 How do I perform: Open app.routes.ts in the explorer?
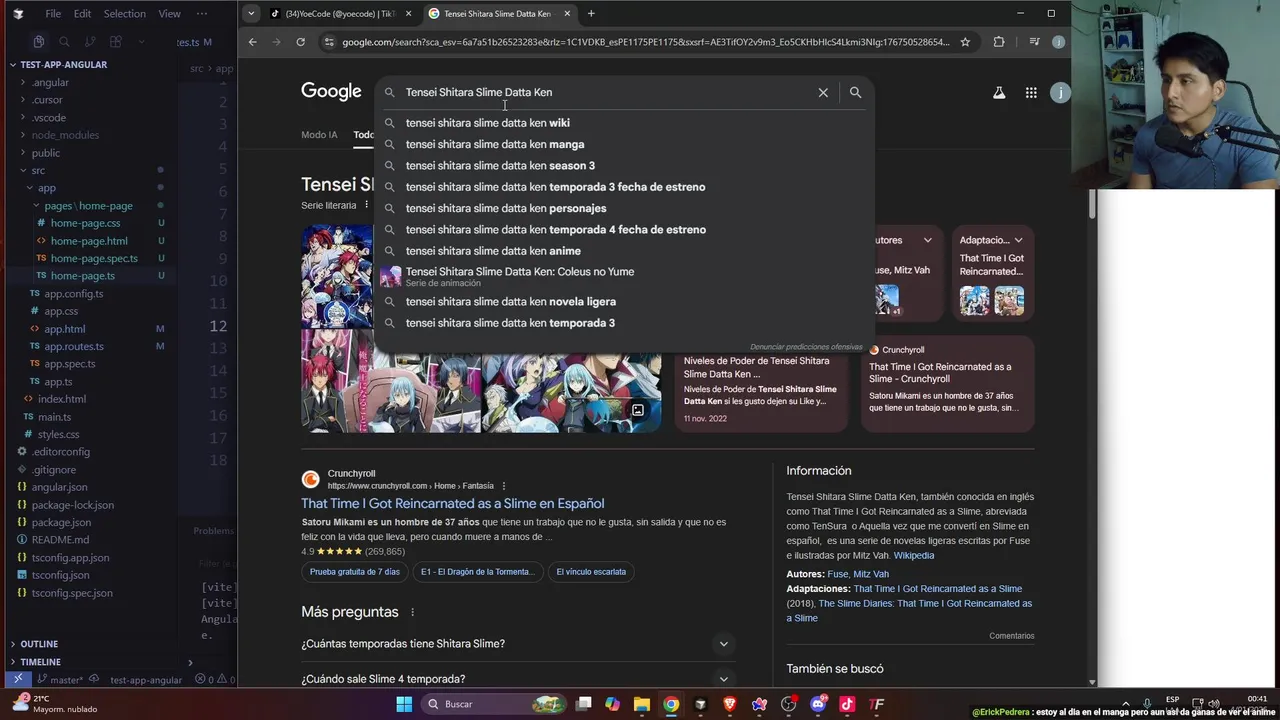tap(74, 346)
